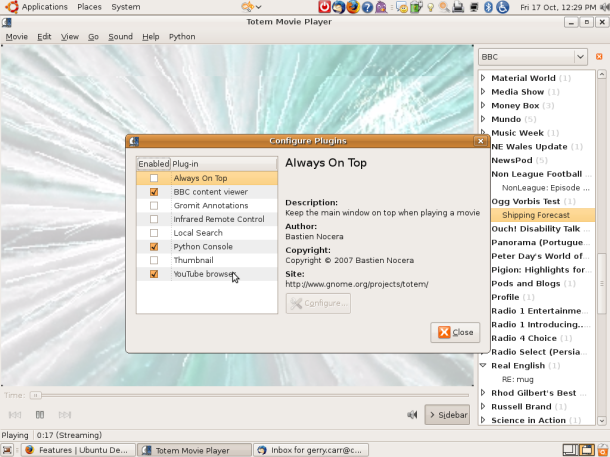The height and width of the screenshot is (457, 610).
Task: Open the Applications menu in top panel
Action: coord(44,7)
